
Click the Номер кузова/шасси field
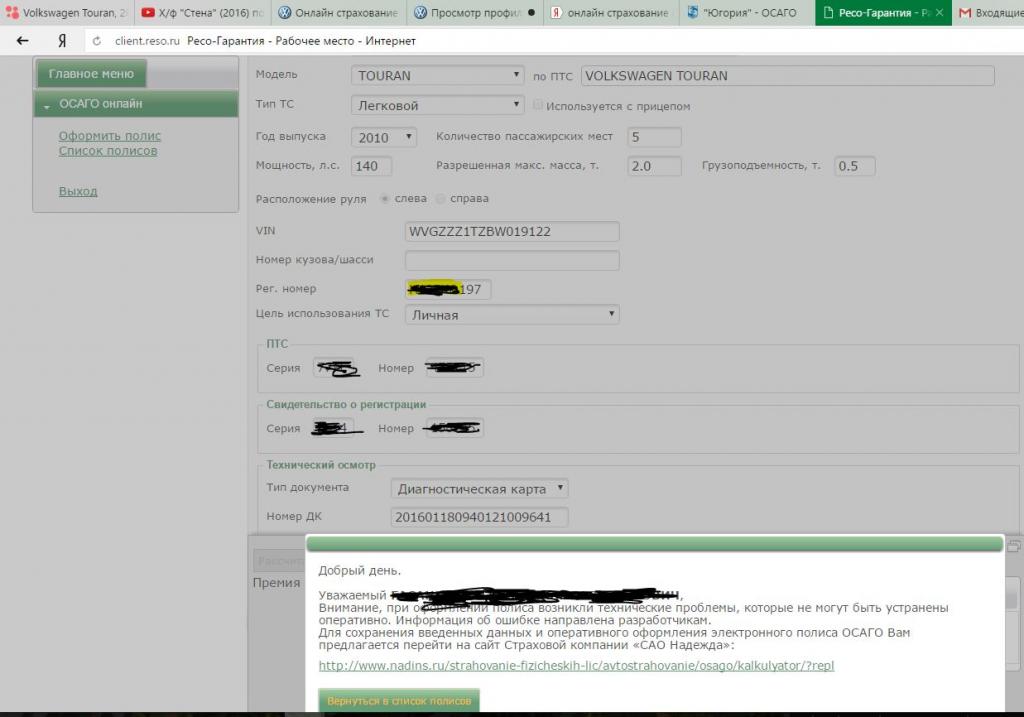[x=512, y=261]
